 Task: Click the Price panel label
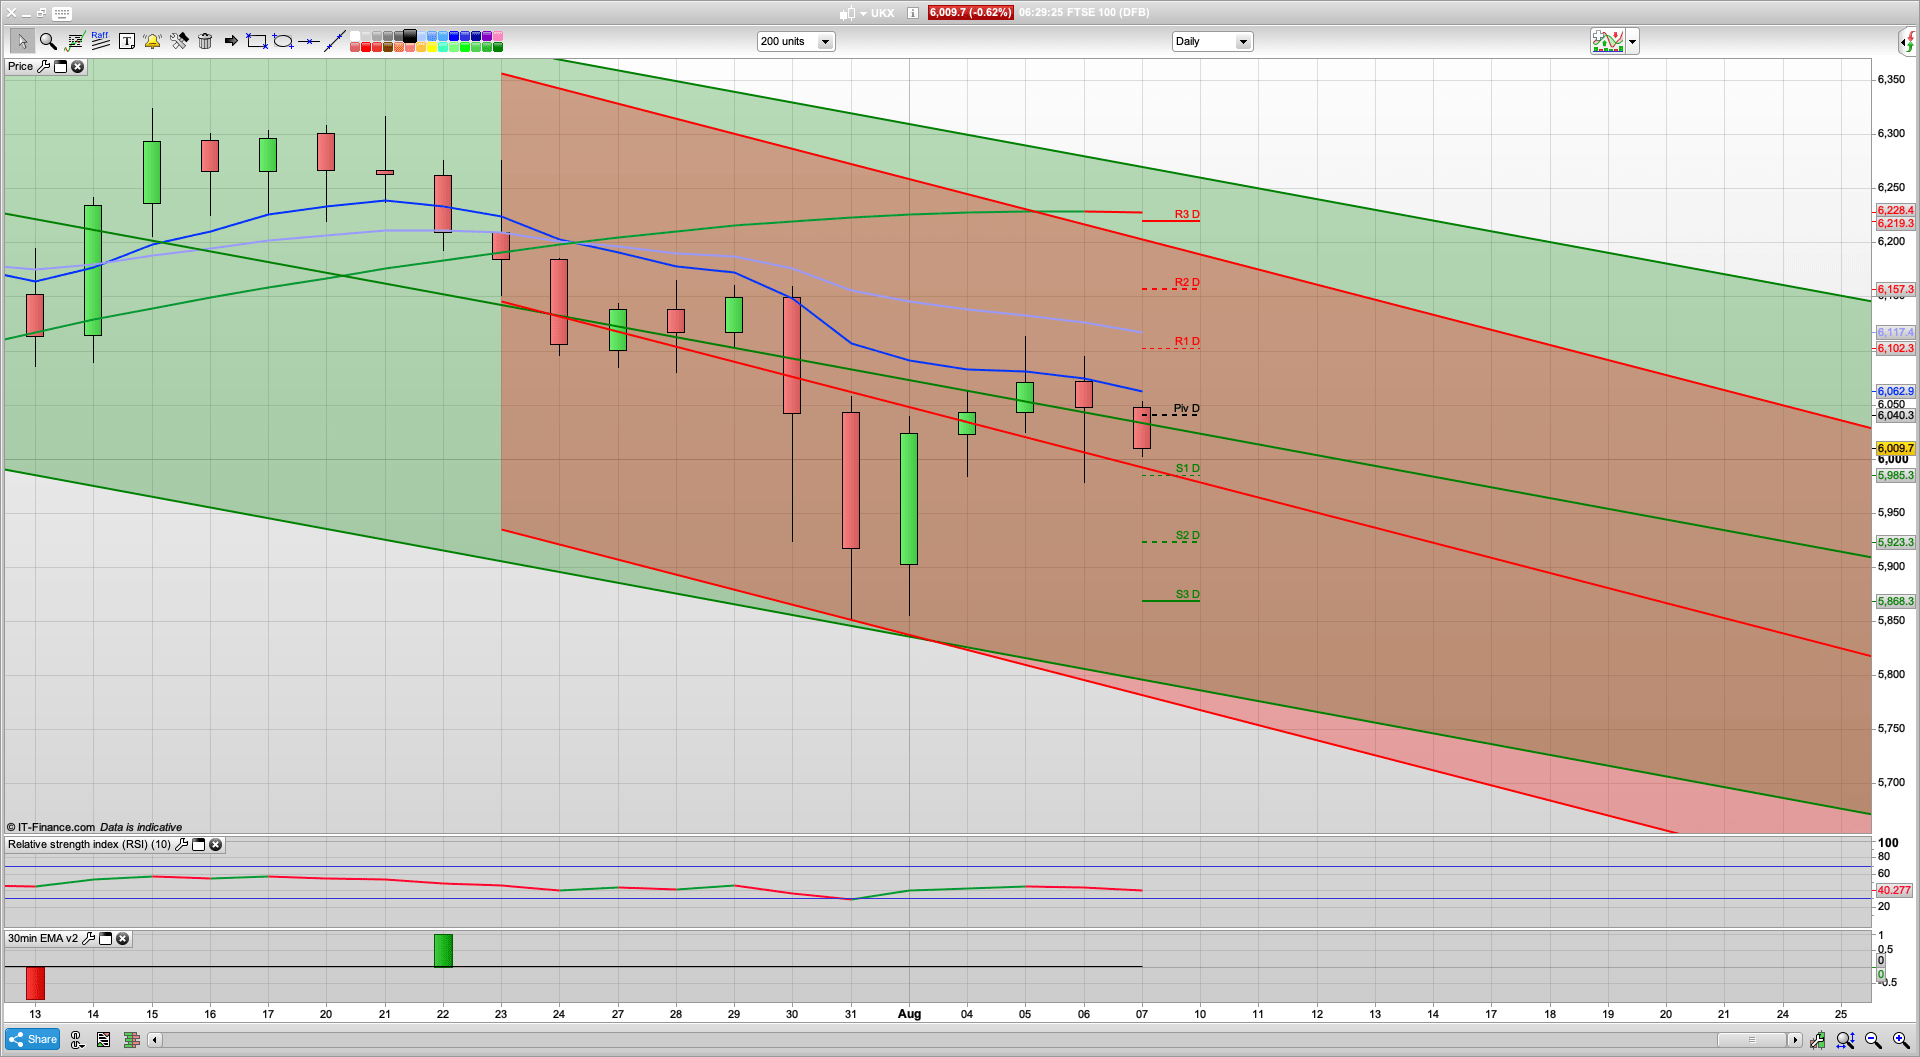[x=20, y=66]
